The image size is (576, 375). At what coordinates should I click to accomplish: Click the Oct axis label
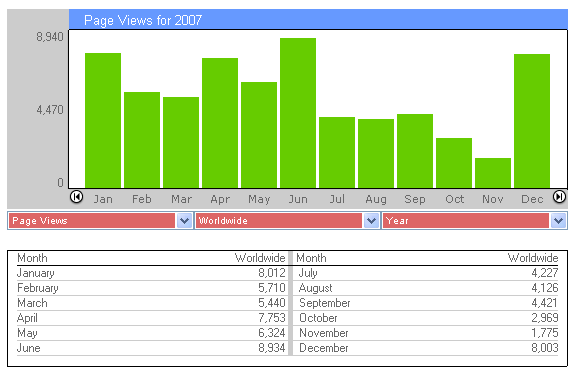coord(455,199)
